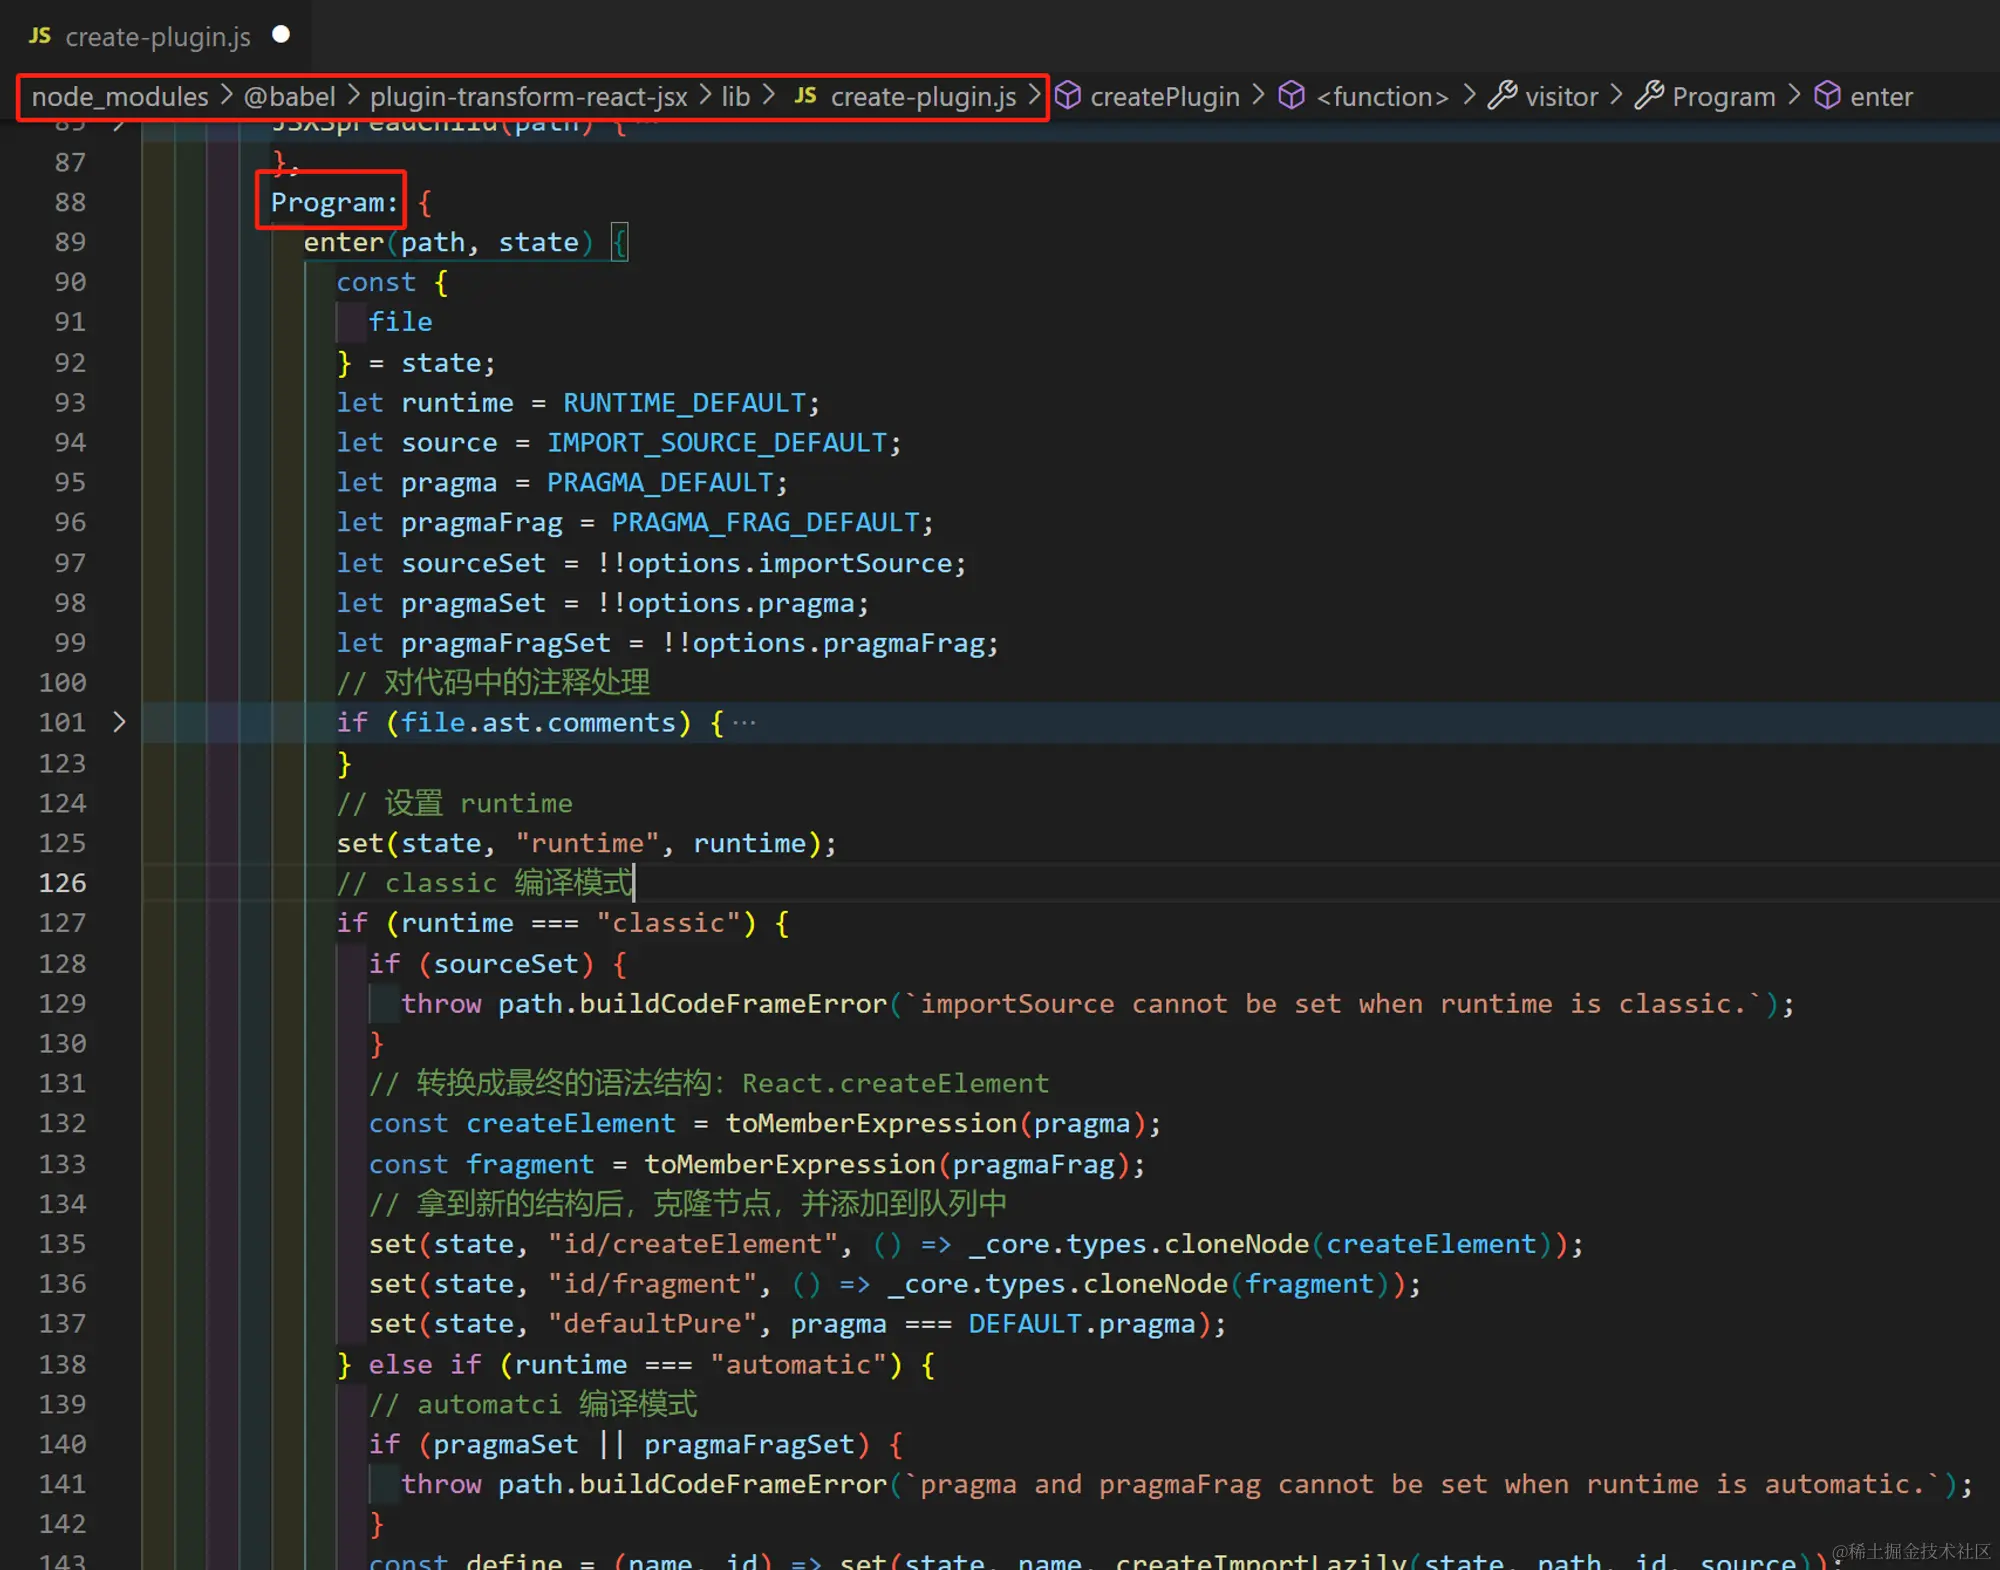The height and width of the screenshot is (1570, 2000).
Task: Click the createPlugin cube icon in the breadcrumb
Action: tap(1068, 96)
